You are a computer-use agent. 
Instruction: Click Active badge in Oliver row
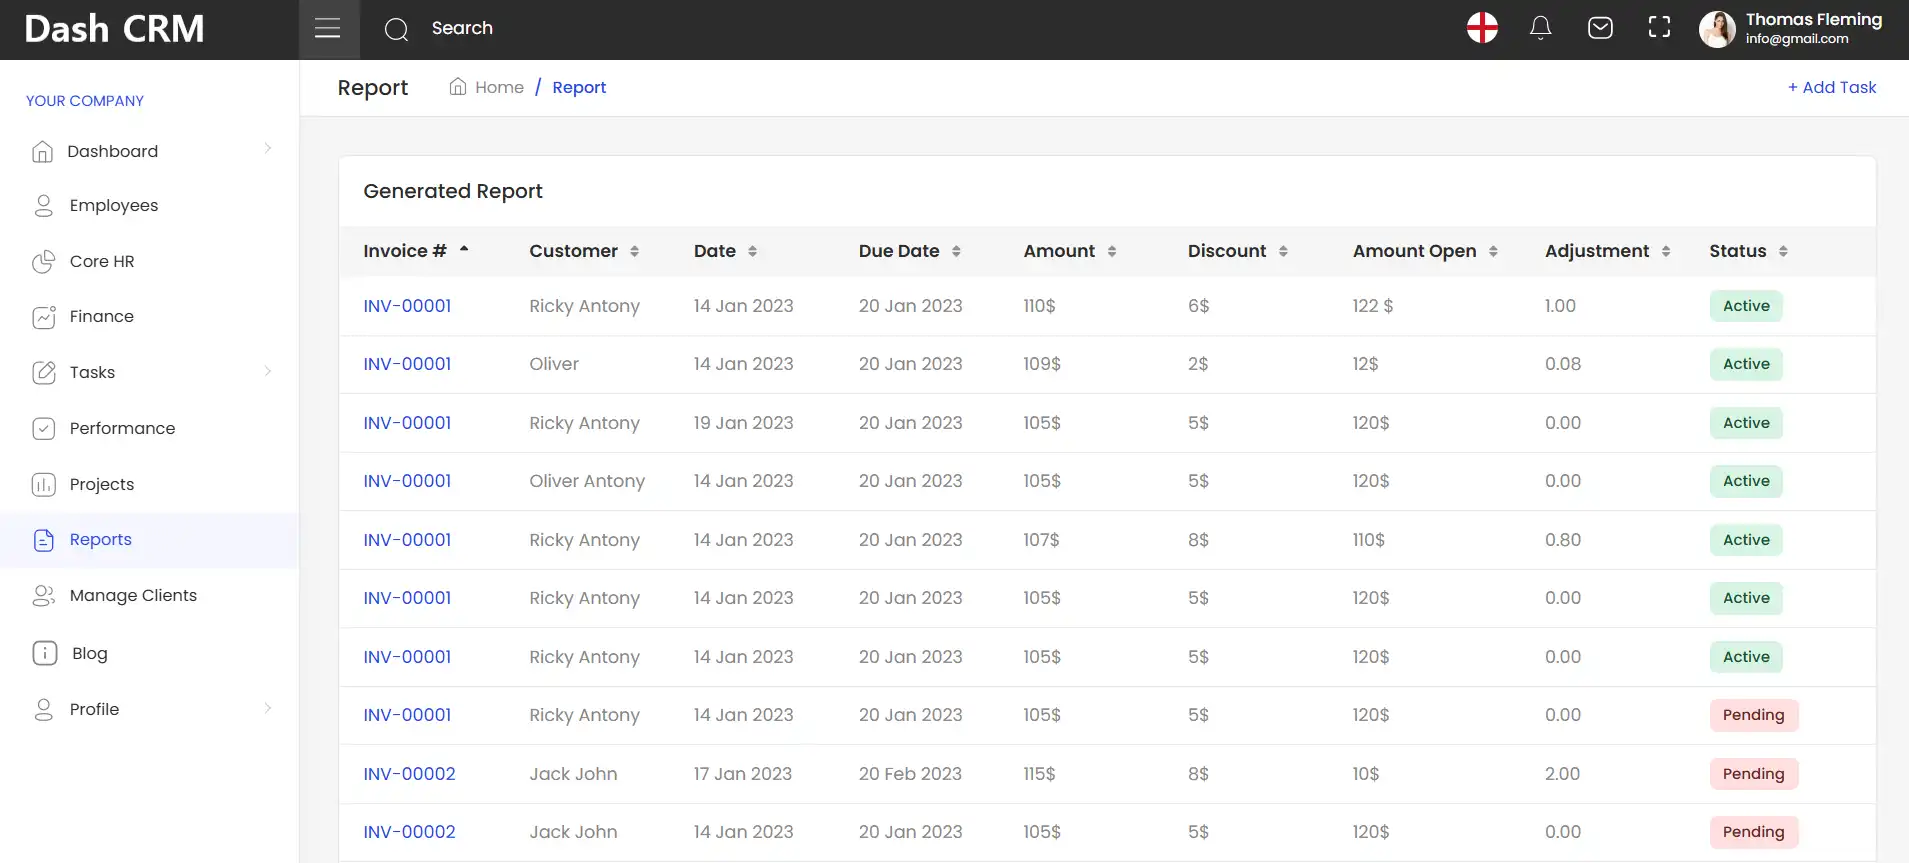1746,364
